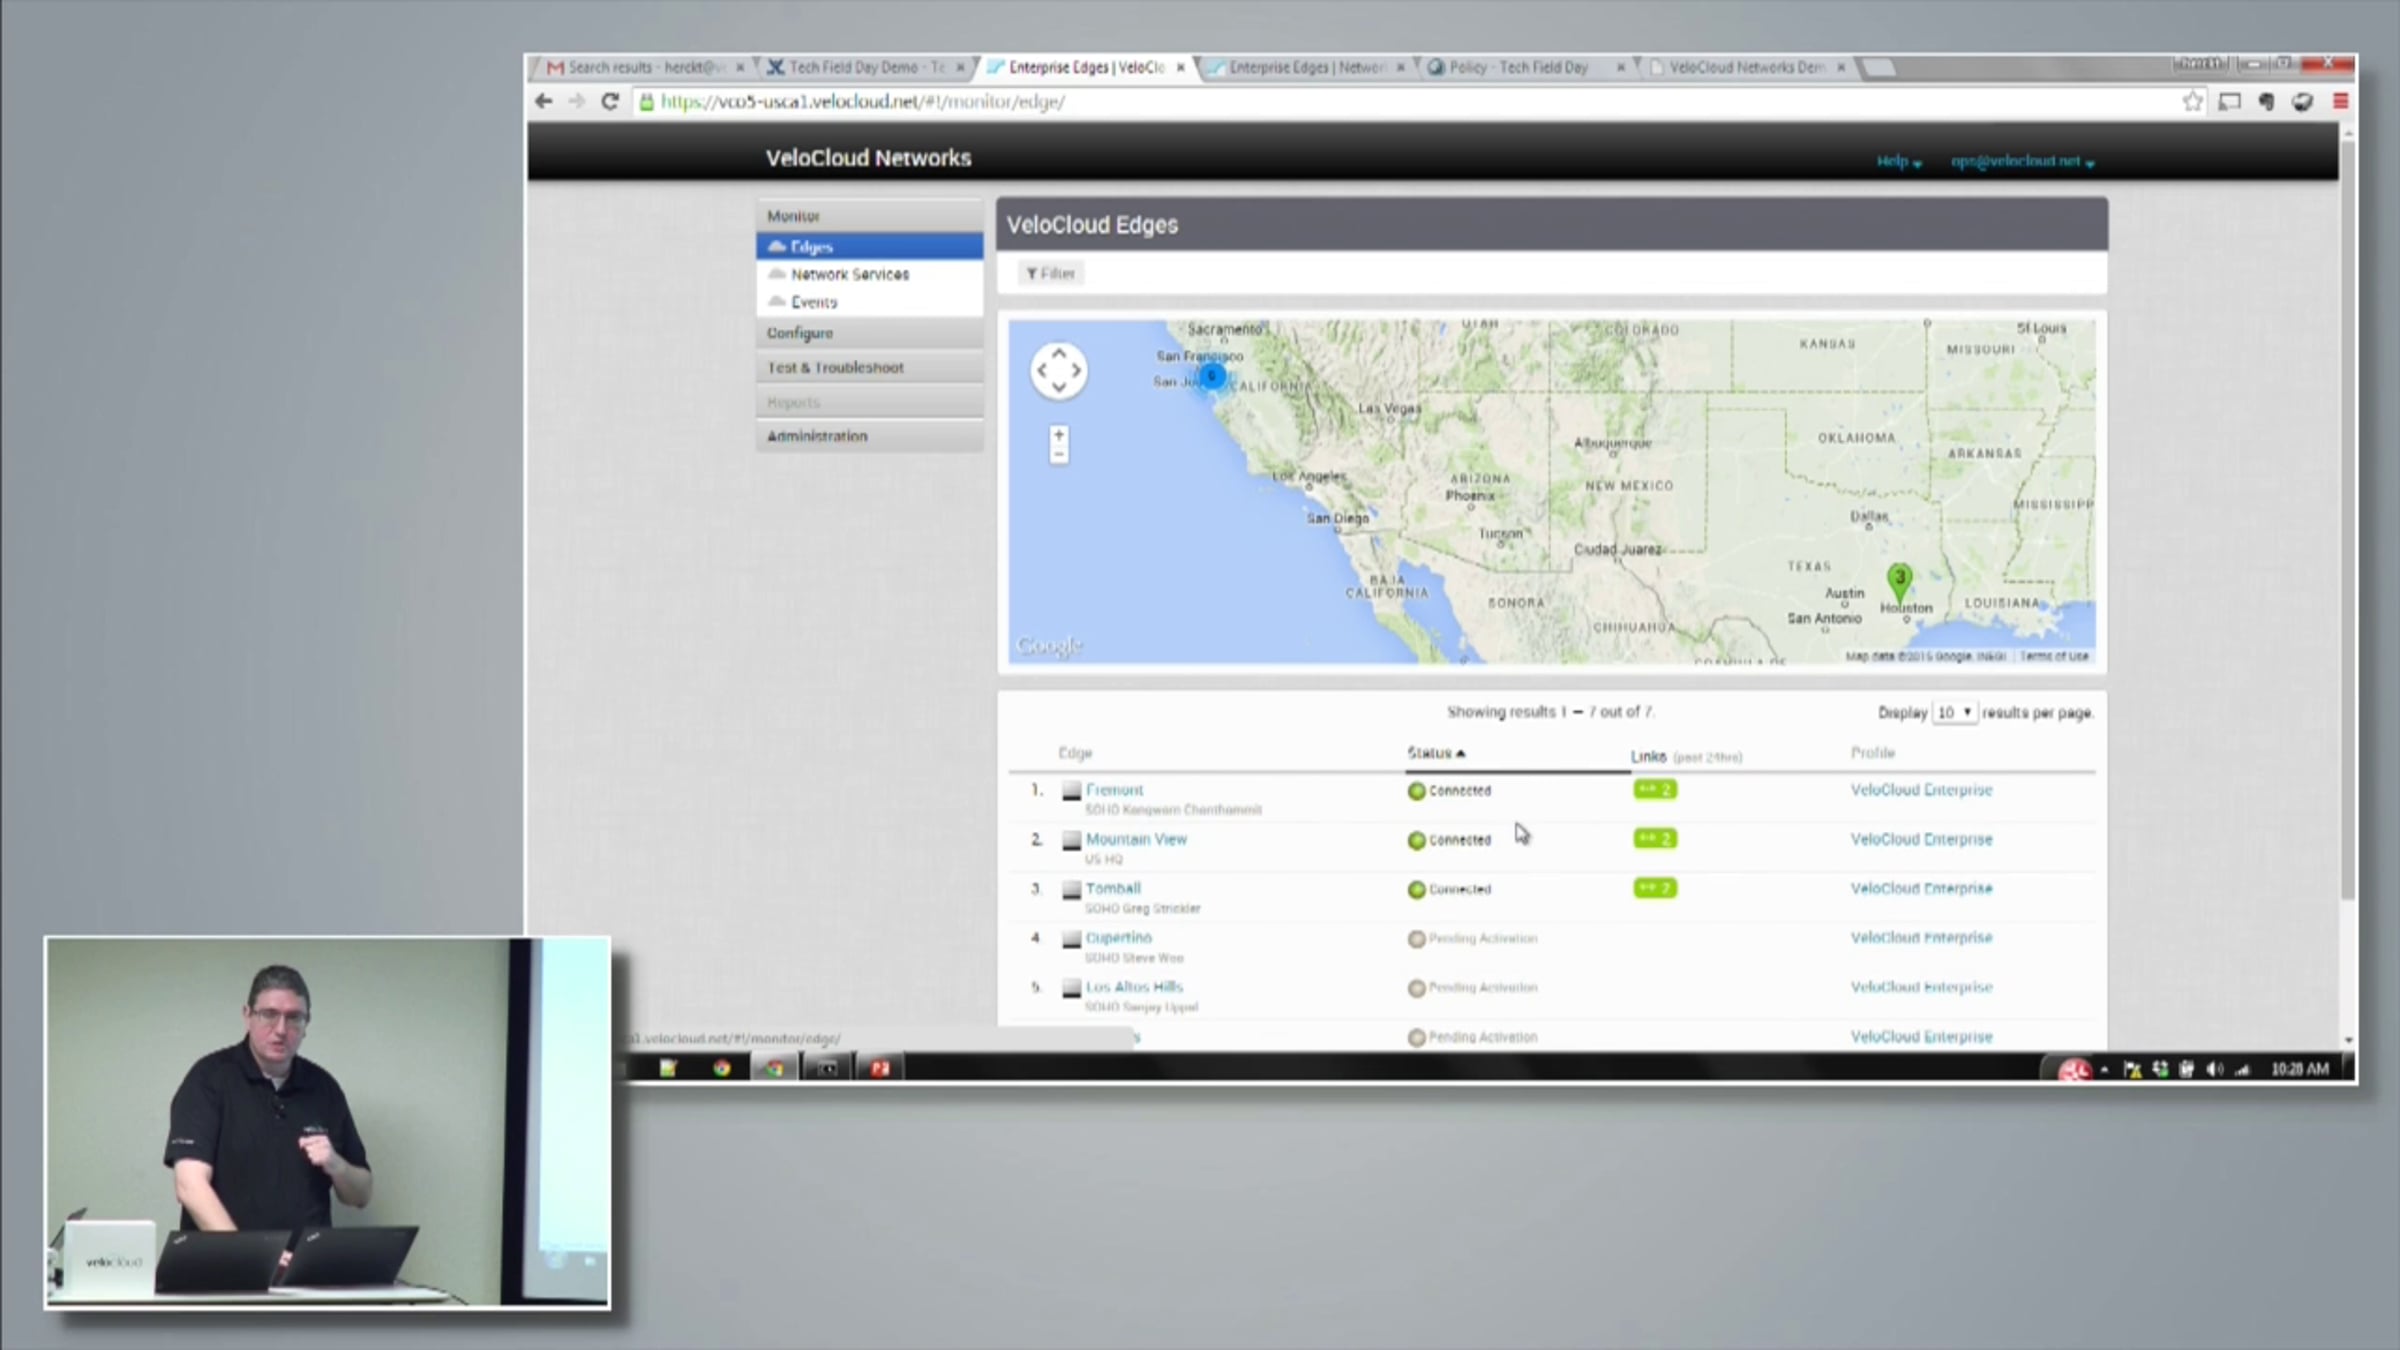The height and width of the screenshot is (1350, 2400).
Task: Click the Cupertino edge device icon
Action: [x=1071, y=938]
